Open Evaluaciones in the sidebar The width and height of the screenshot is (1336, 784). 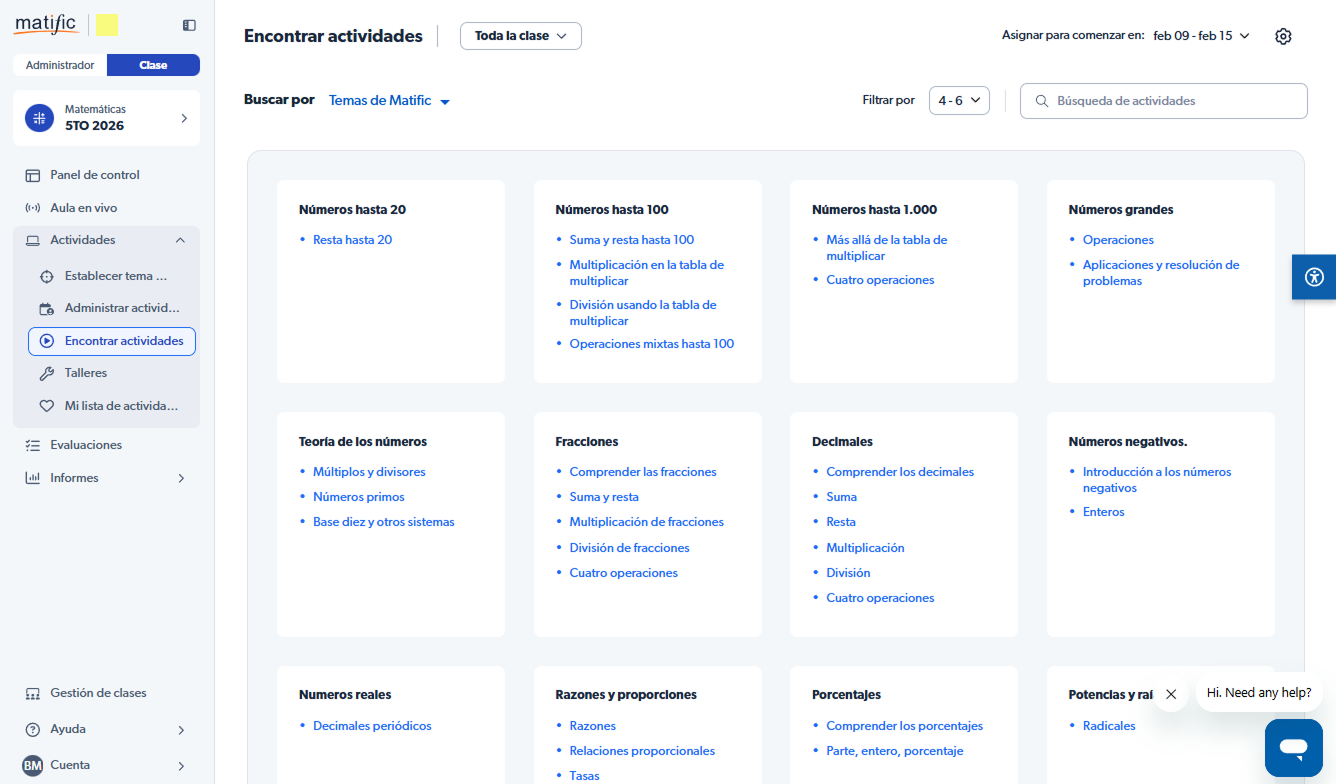pyautogui.click(x=86, y=445)
